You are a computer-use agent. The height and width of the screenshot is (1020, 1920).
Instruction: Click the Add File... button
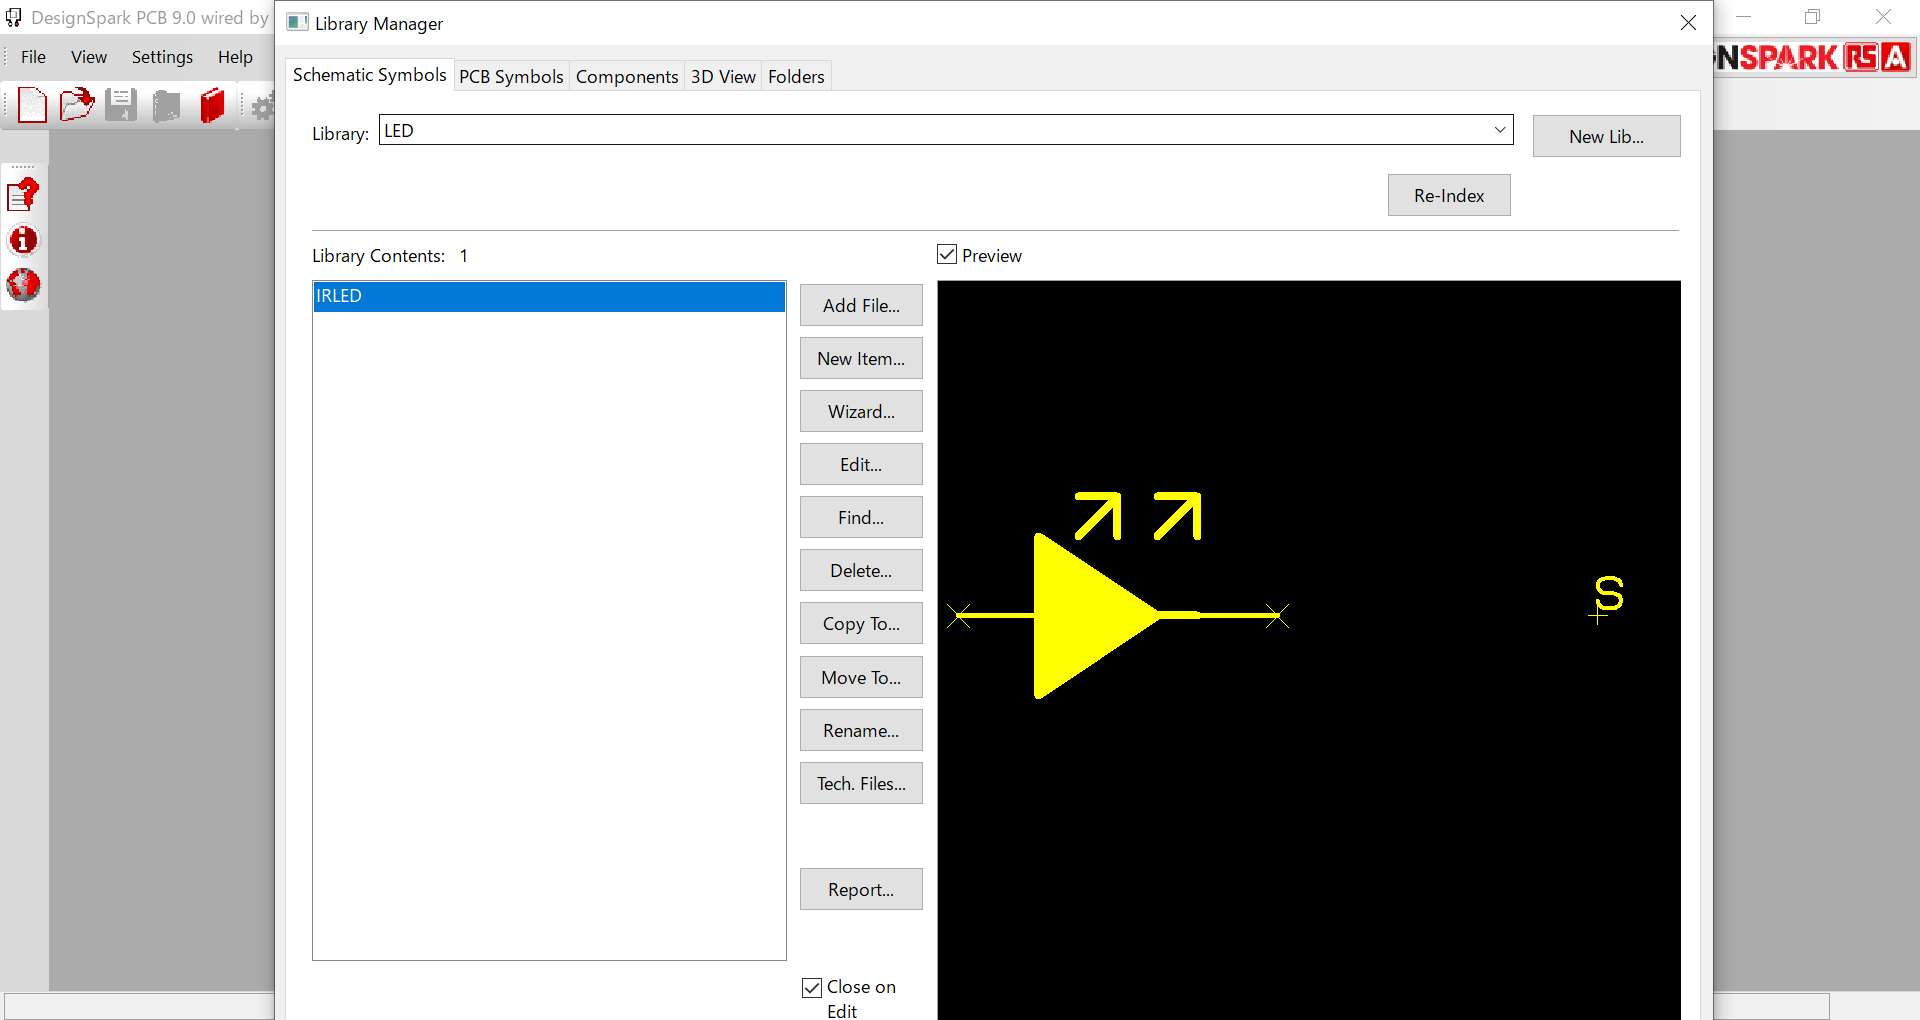click(x=861, y=305)
